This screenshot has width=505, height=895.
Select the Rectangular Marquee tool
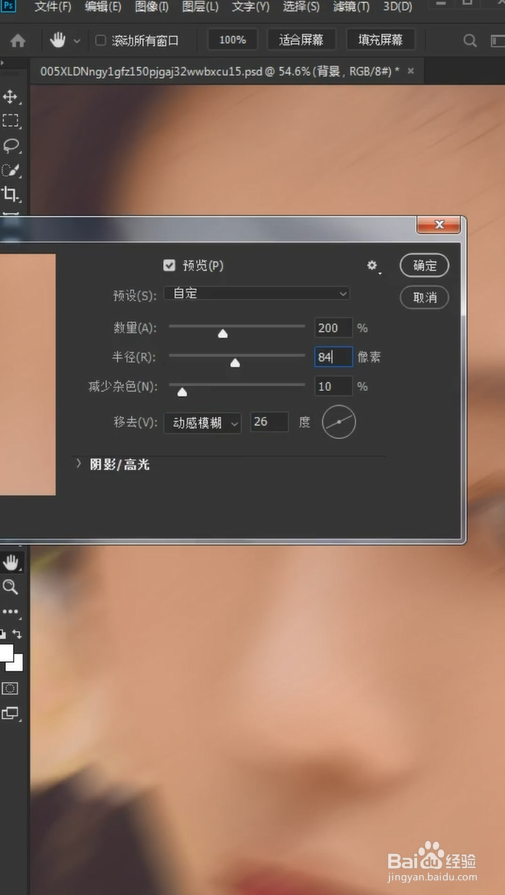point(10,120)
